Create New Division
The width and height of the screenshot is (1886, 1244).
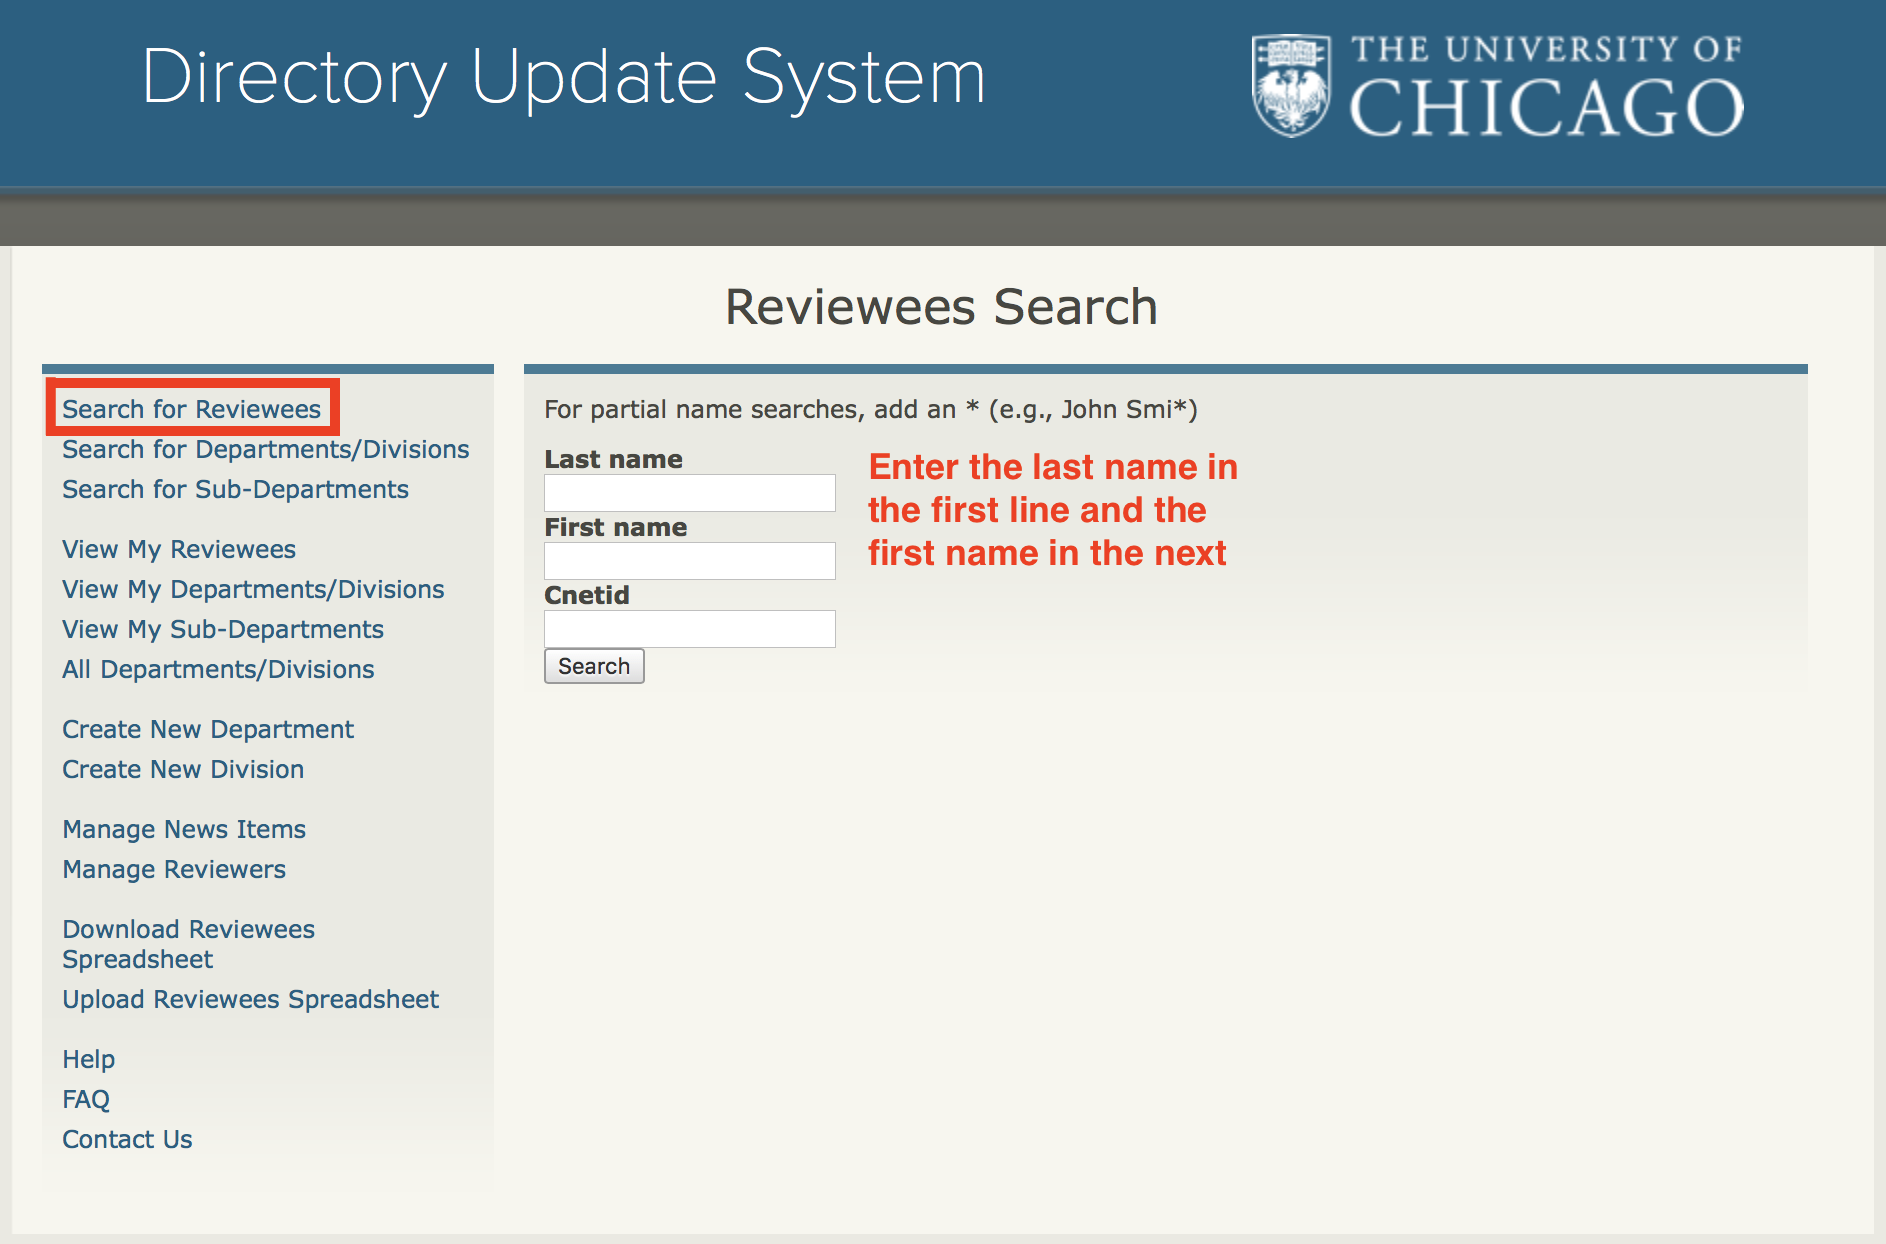pyautogui.click(x=183, y=769)
